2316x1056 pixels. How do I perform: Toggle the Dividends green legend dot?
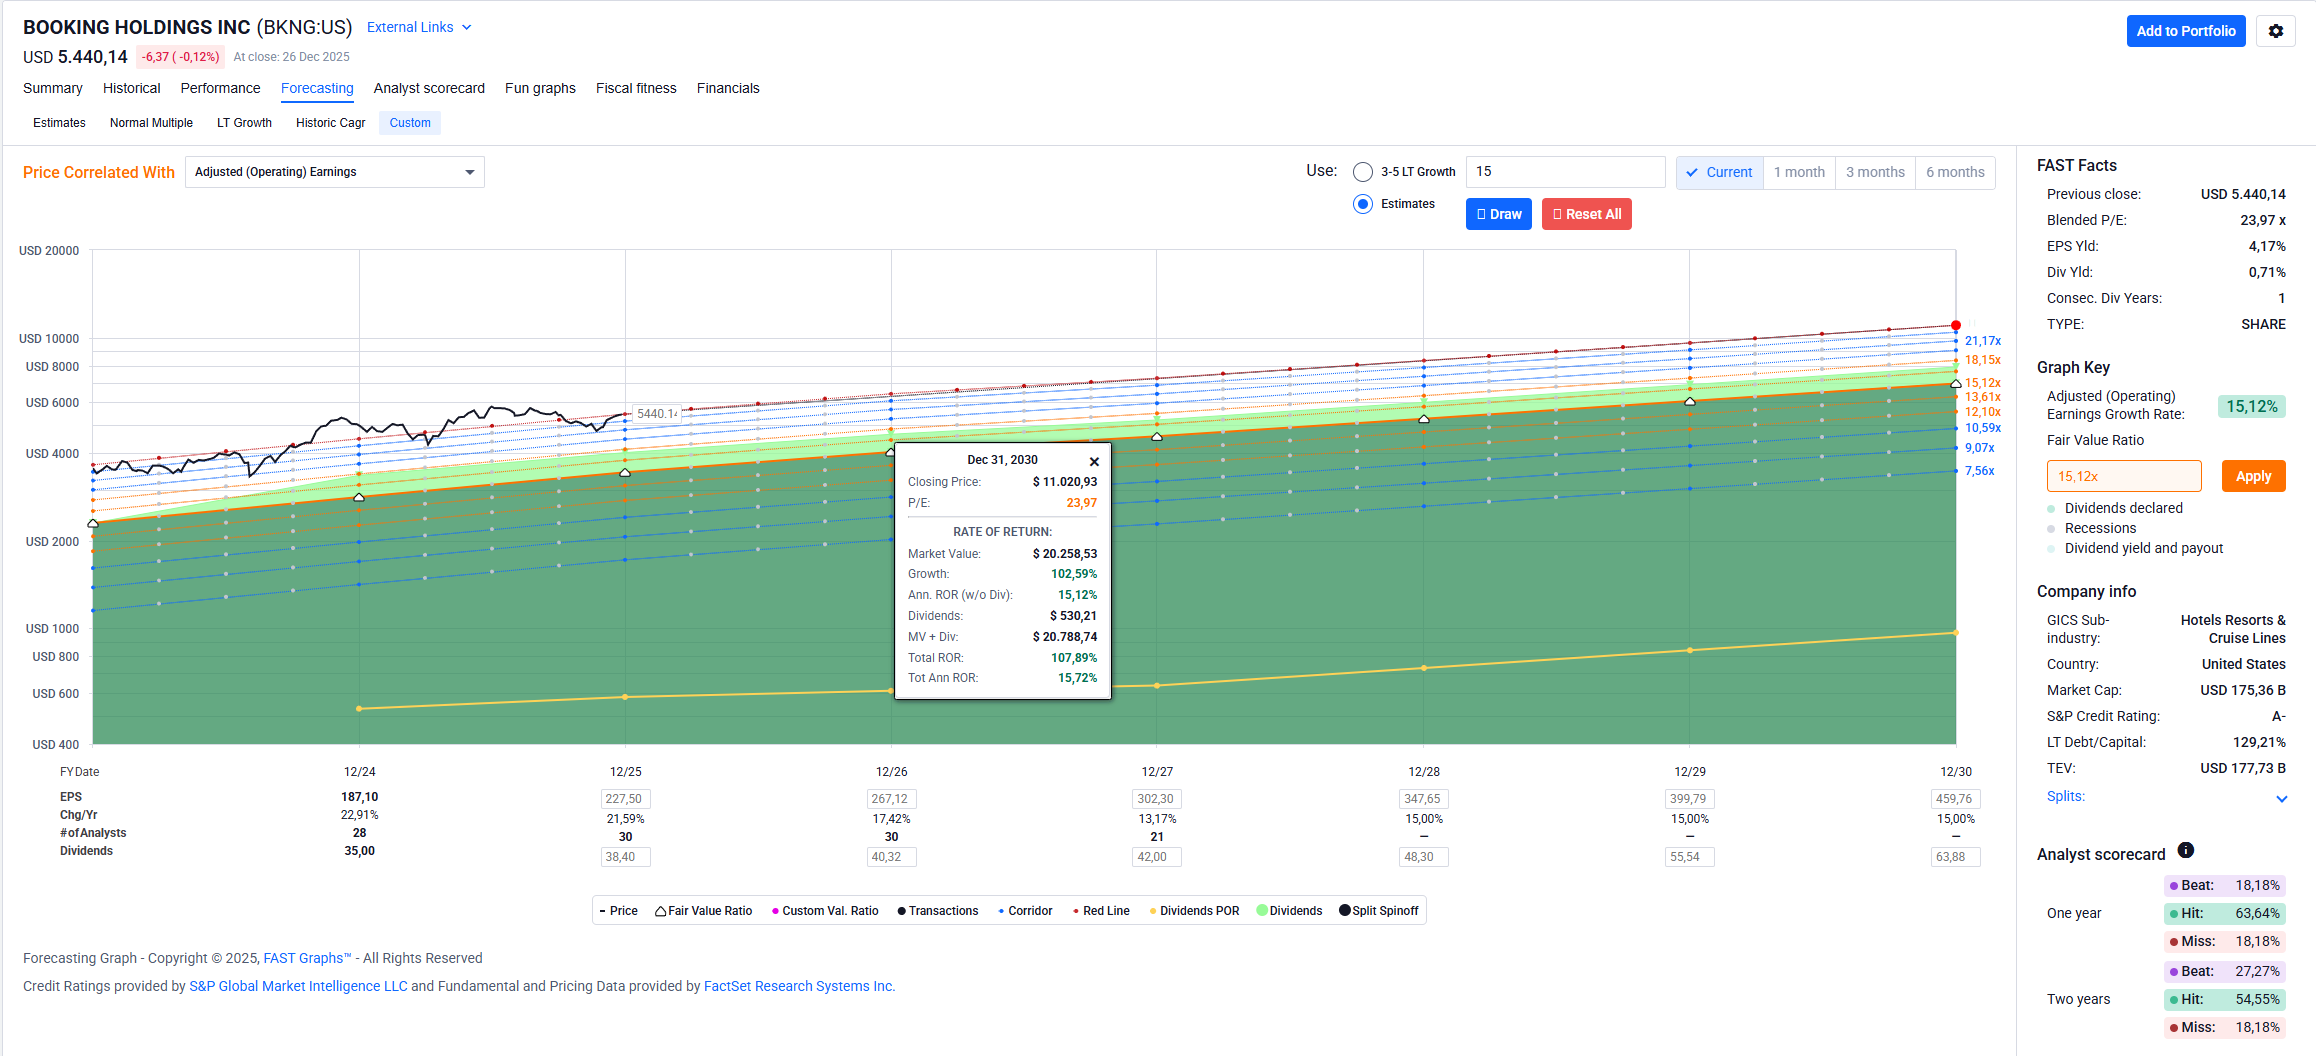click(x=1262, y=911)
